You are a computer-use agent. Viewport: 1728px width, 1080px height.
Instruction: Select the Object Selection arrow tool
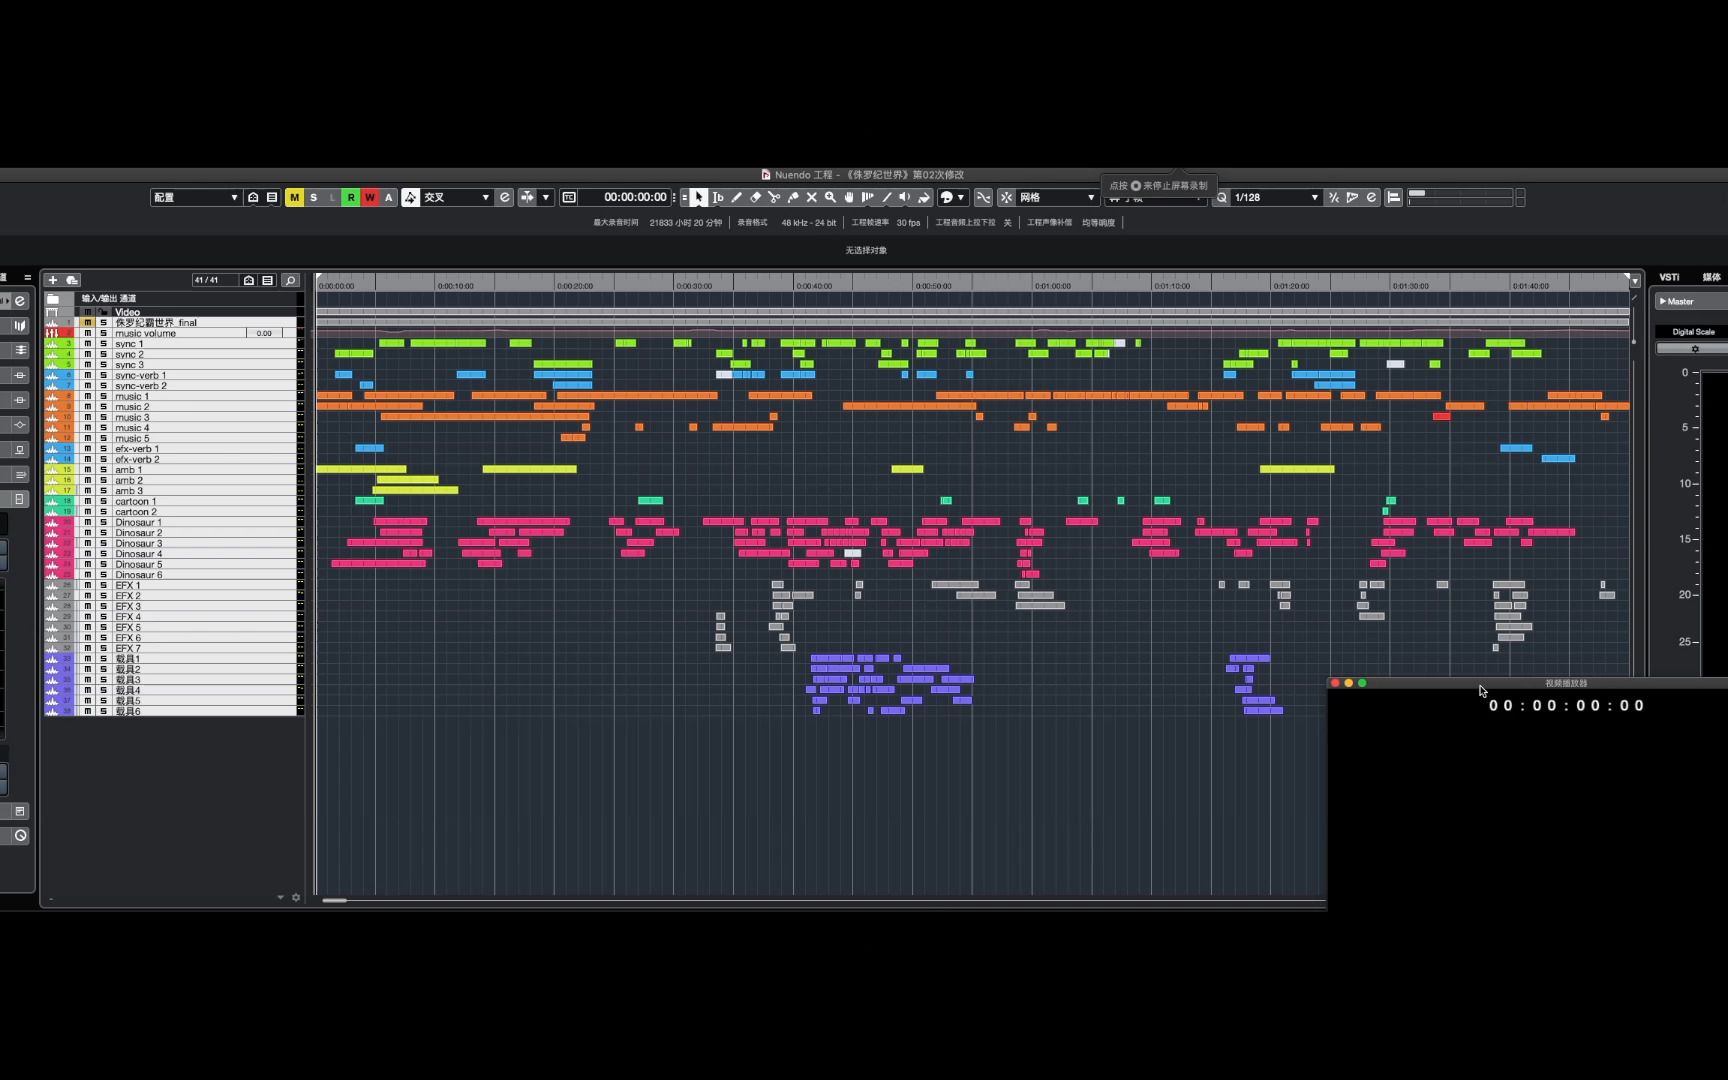[x=699, y=198]
